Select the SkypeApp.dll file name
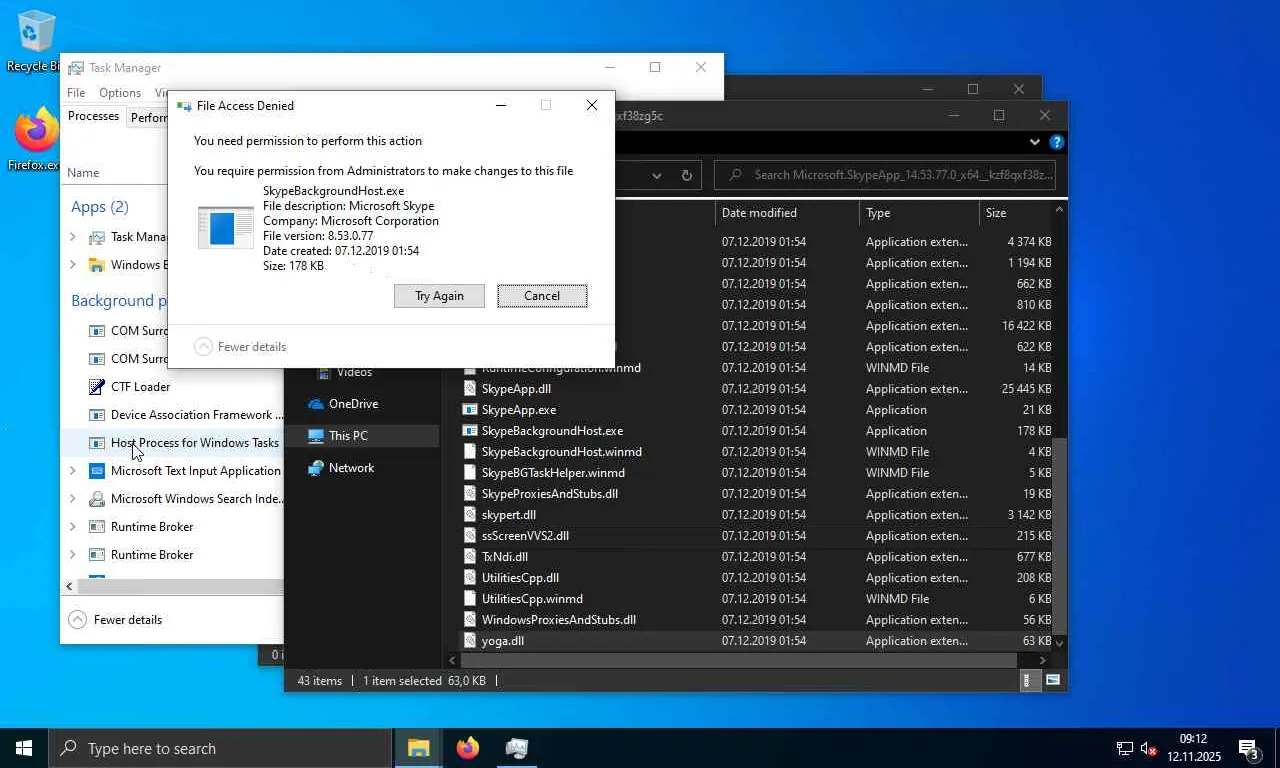 (516, 389)
